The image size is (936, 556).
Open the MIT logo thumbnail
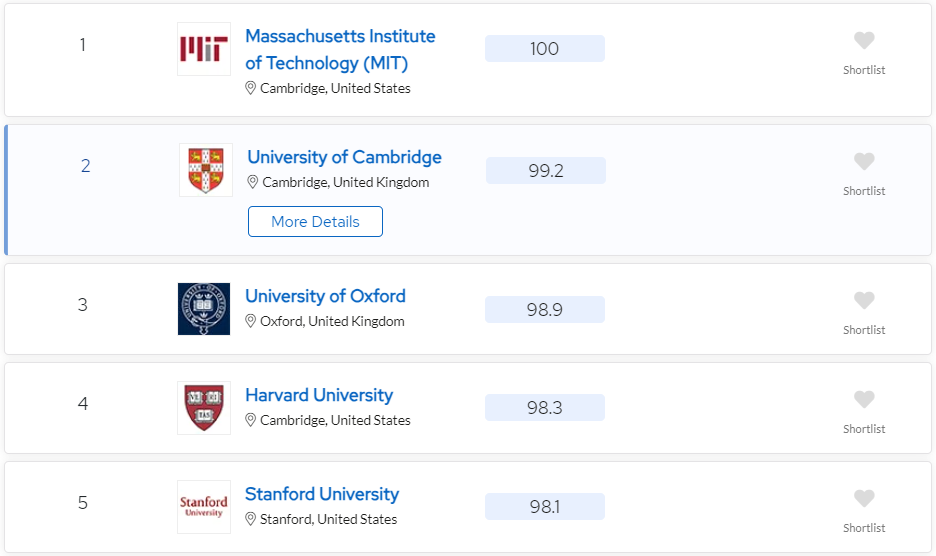click(204, 49)
